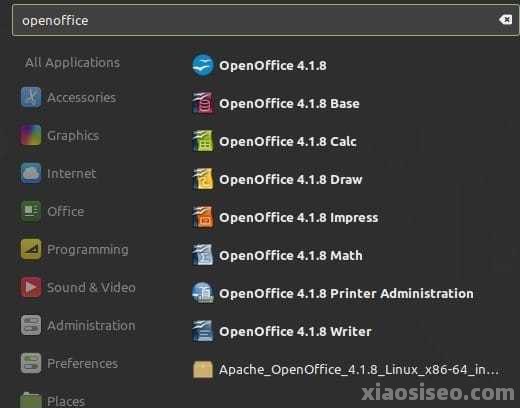Select the Office category
Viewport: 520px width, 408px height.
[x=52, y=211]
